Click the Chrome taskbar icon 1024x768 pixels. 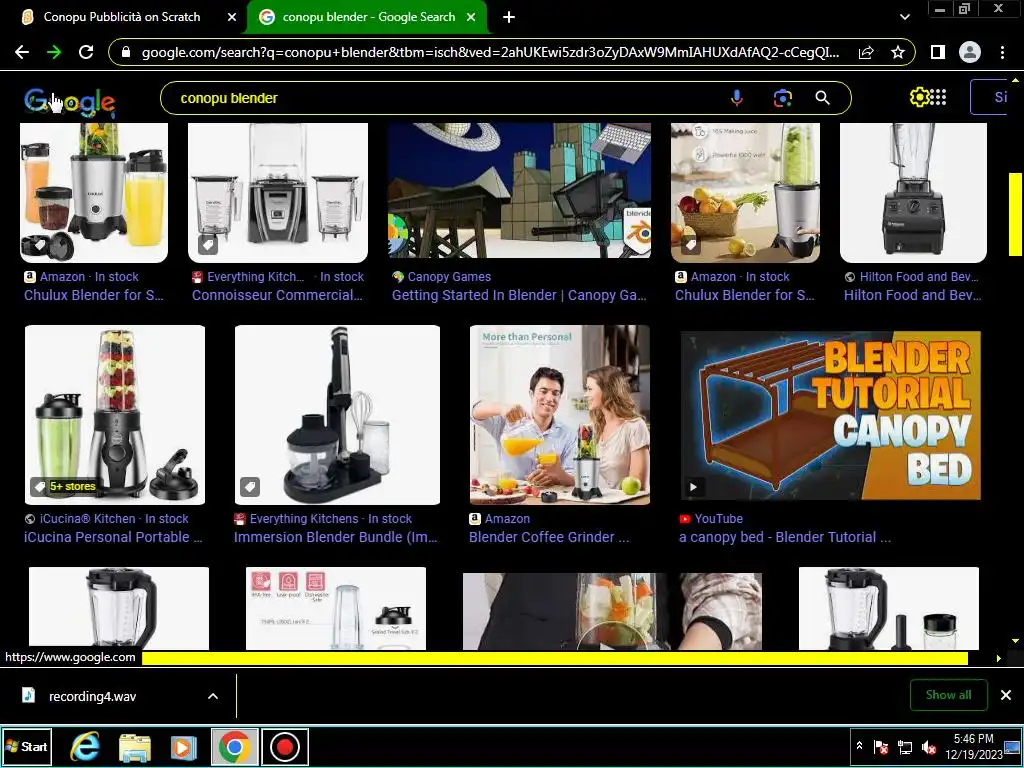234,746
